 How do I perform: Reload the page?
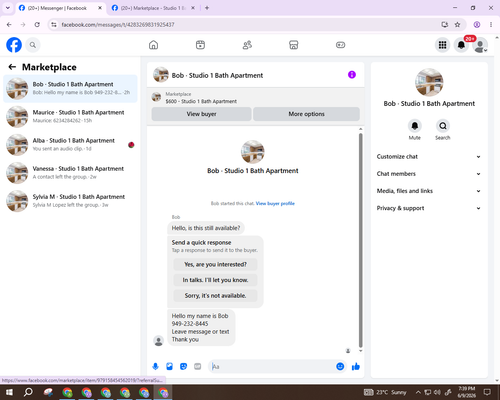(x=37, y=25)
